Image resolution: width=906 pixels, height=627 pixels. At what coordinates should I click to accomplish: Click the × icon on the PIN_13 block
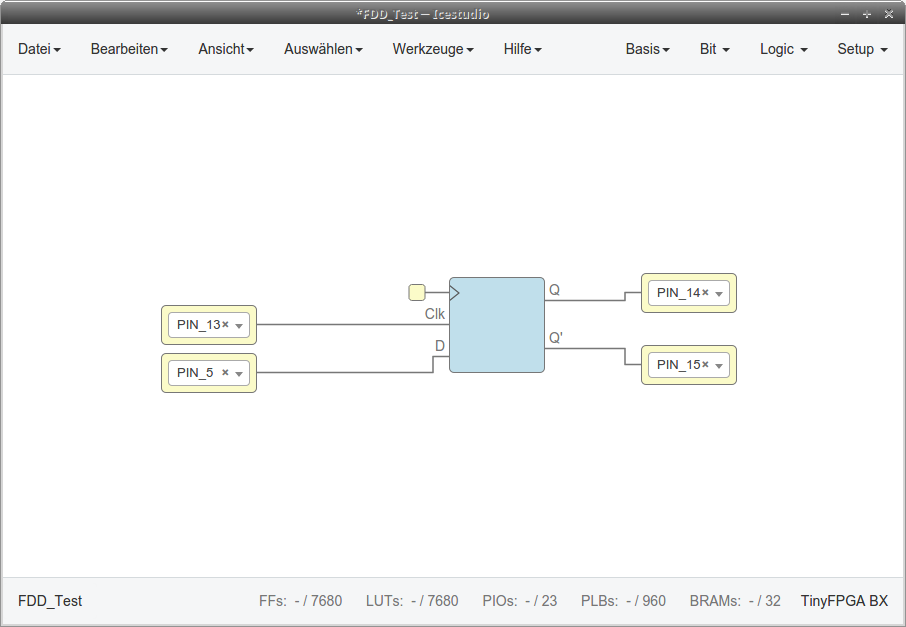click(224, 323)
